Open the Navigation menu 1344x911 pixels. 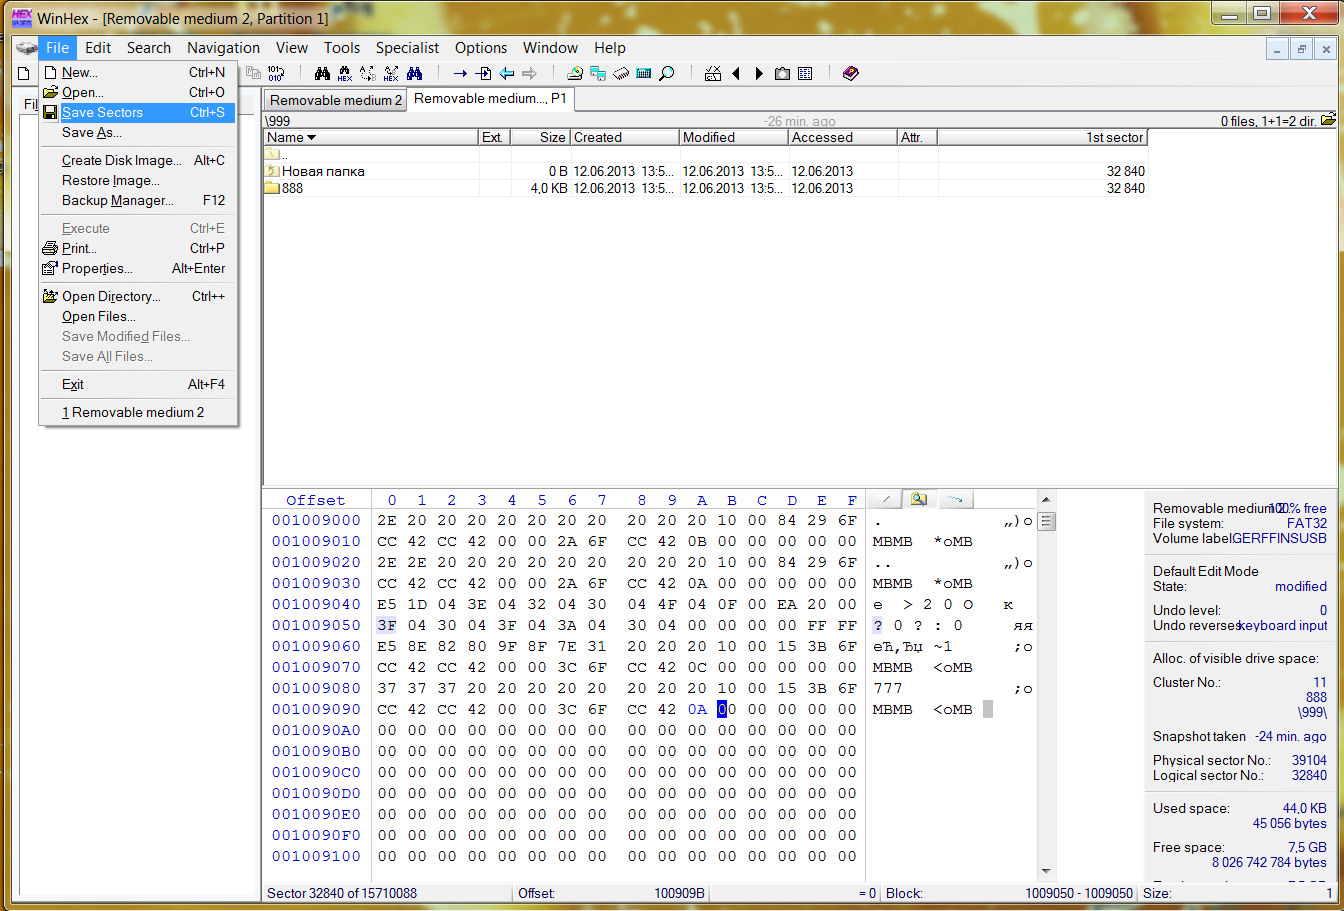coord(223,48)
